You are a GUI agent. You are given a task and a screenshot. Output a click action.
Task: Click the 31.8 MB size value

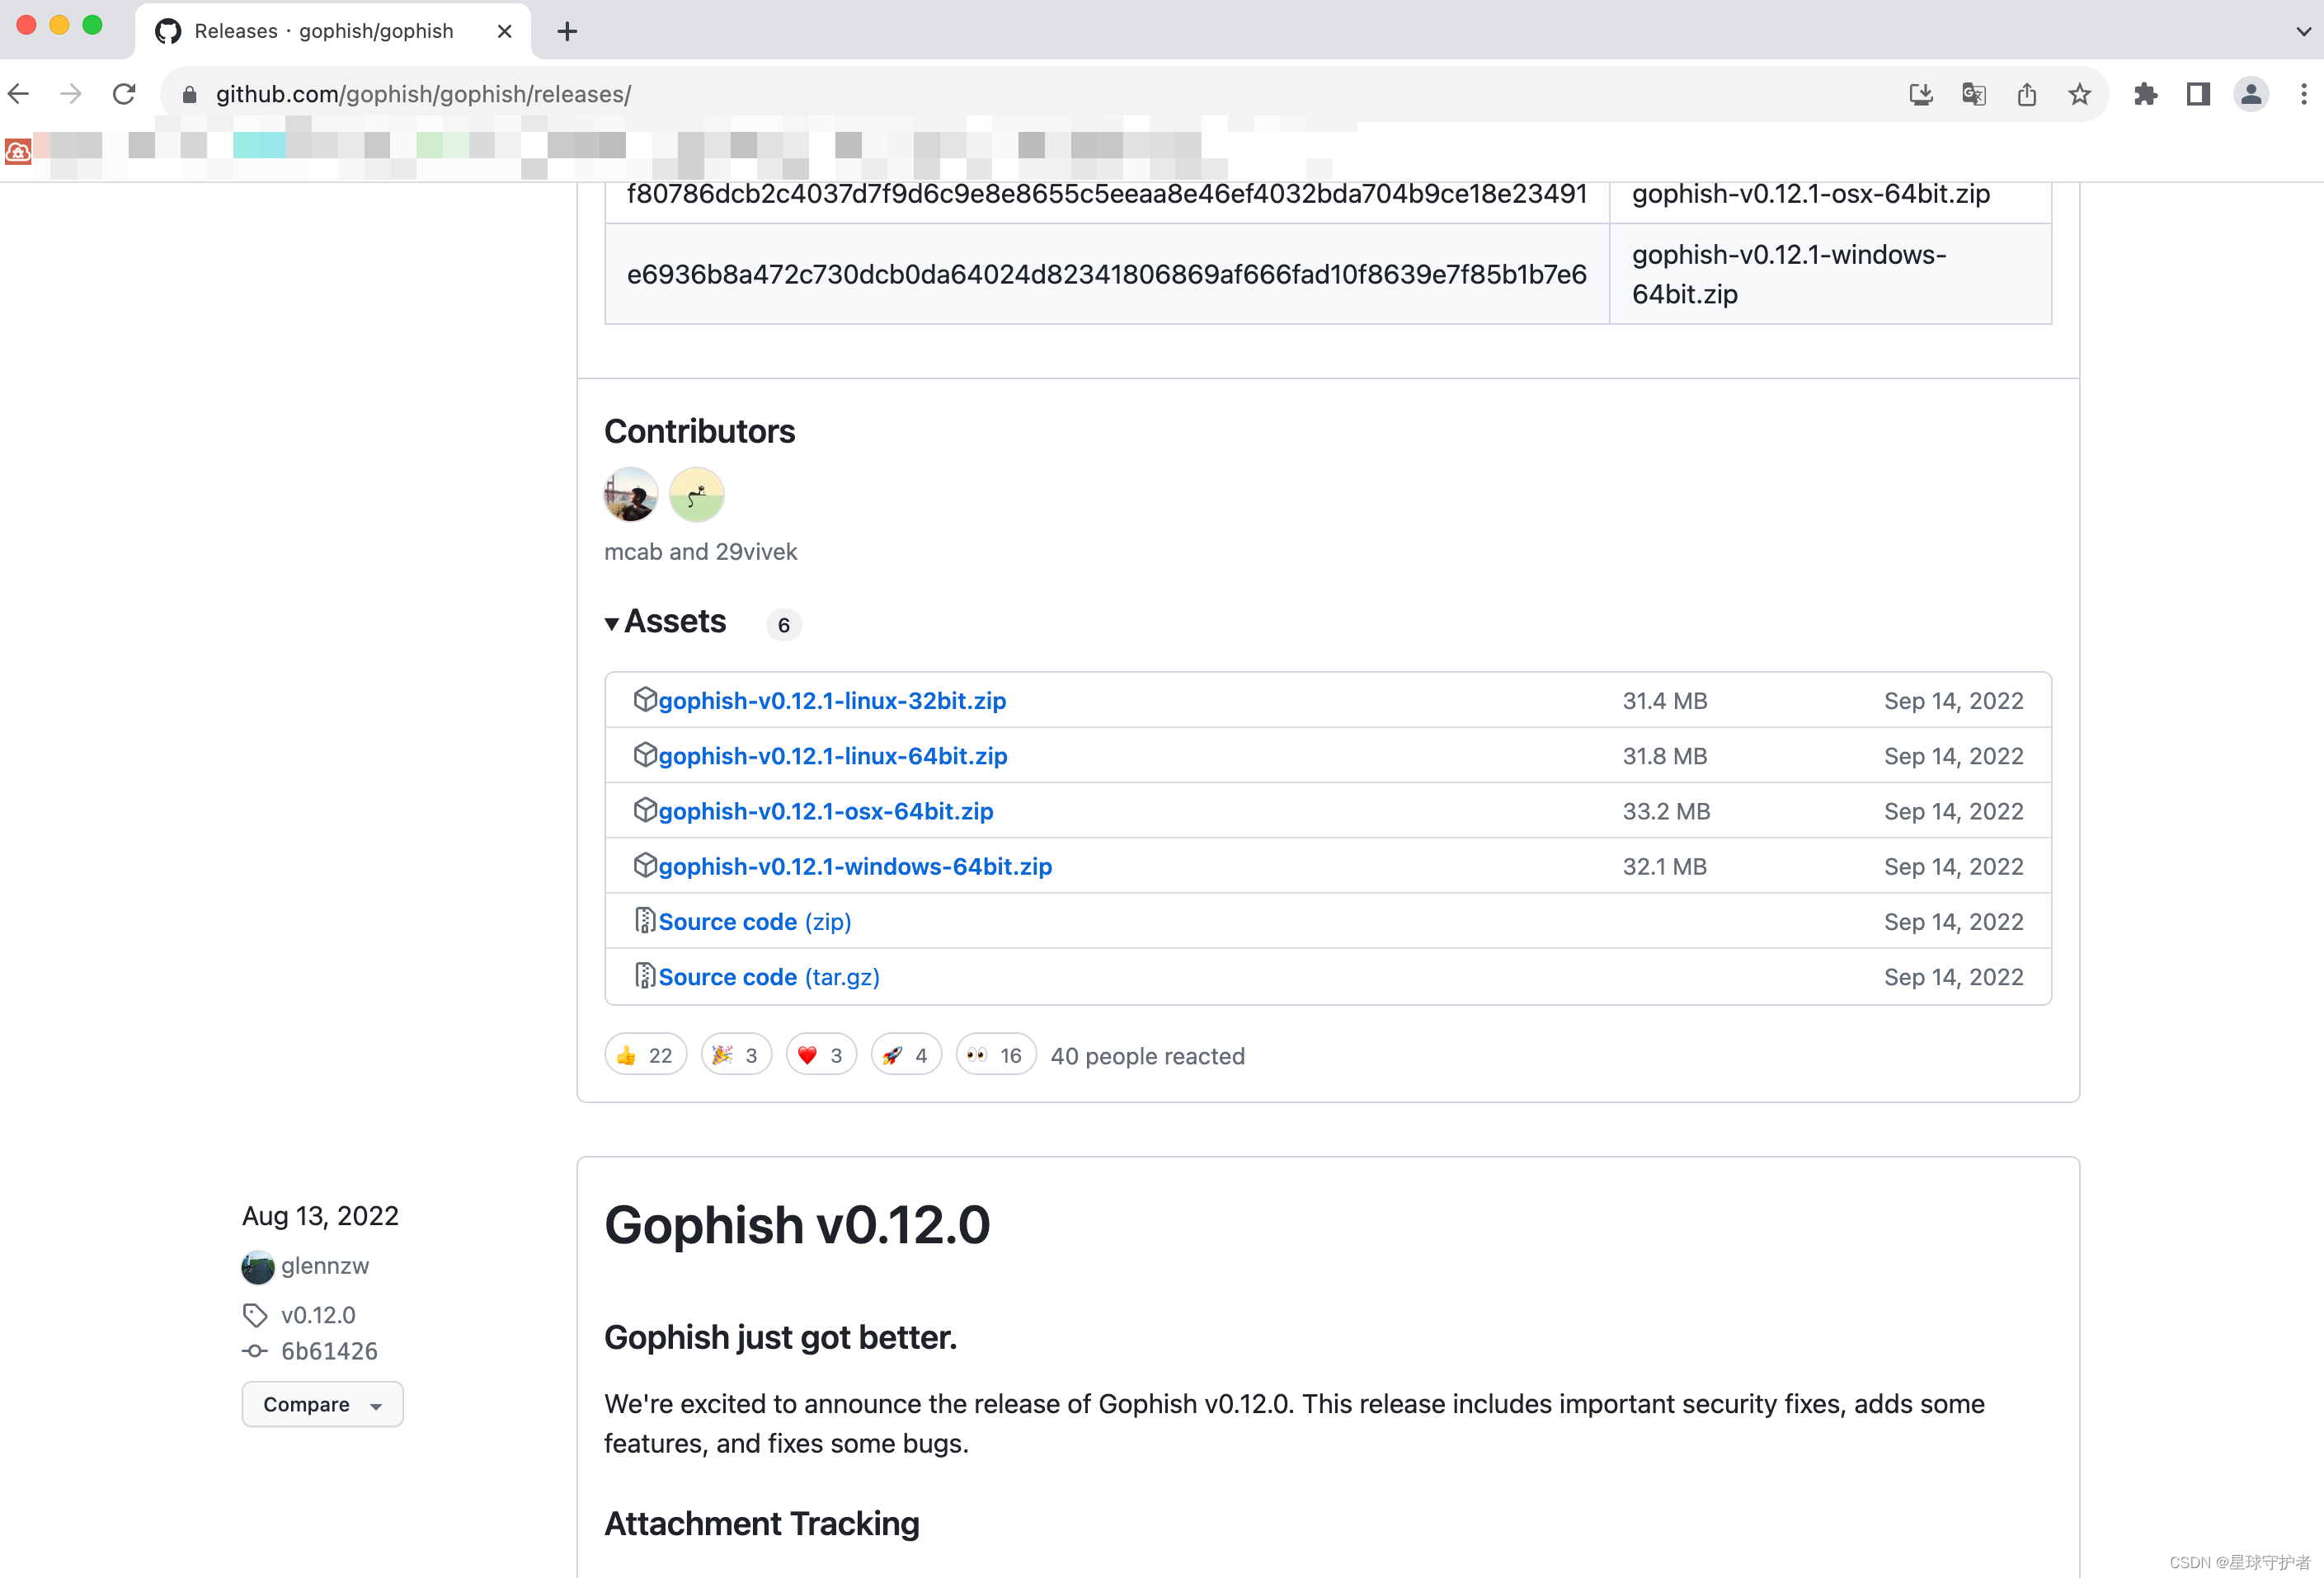(x=1664, y=756)
